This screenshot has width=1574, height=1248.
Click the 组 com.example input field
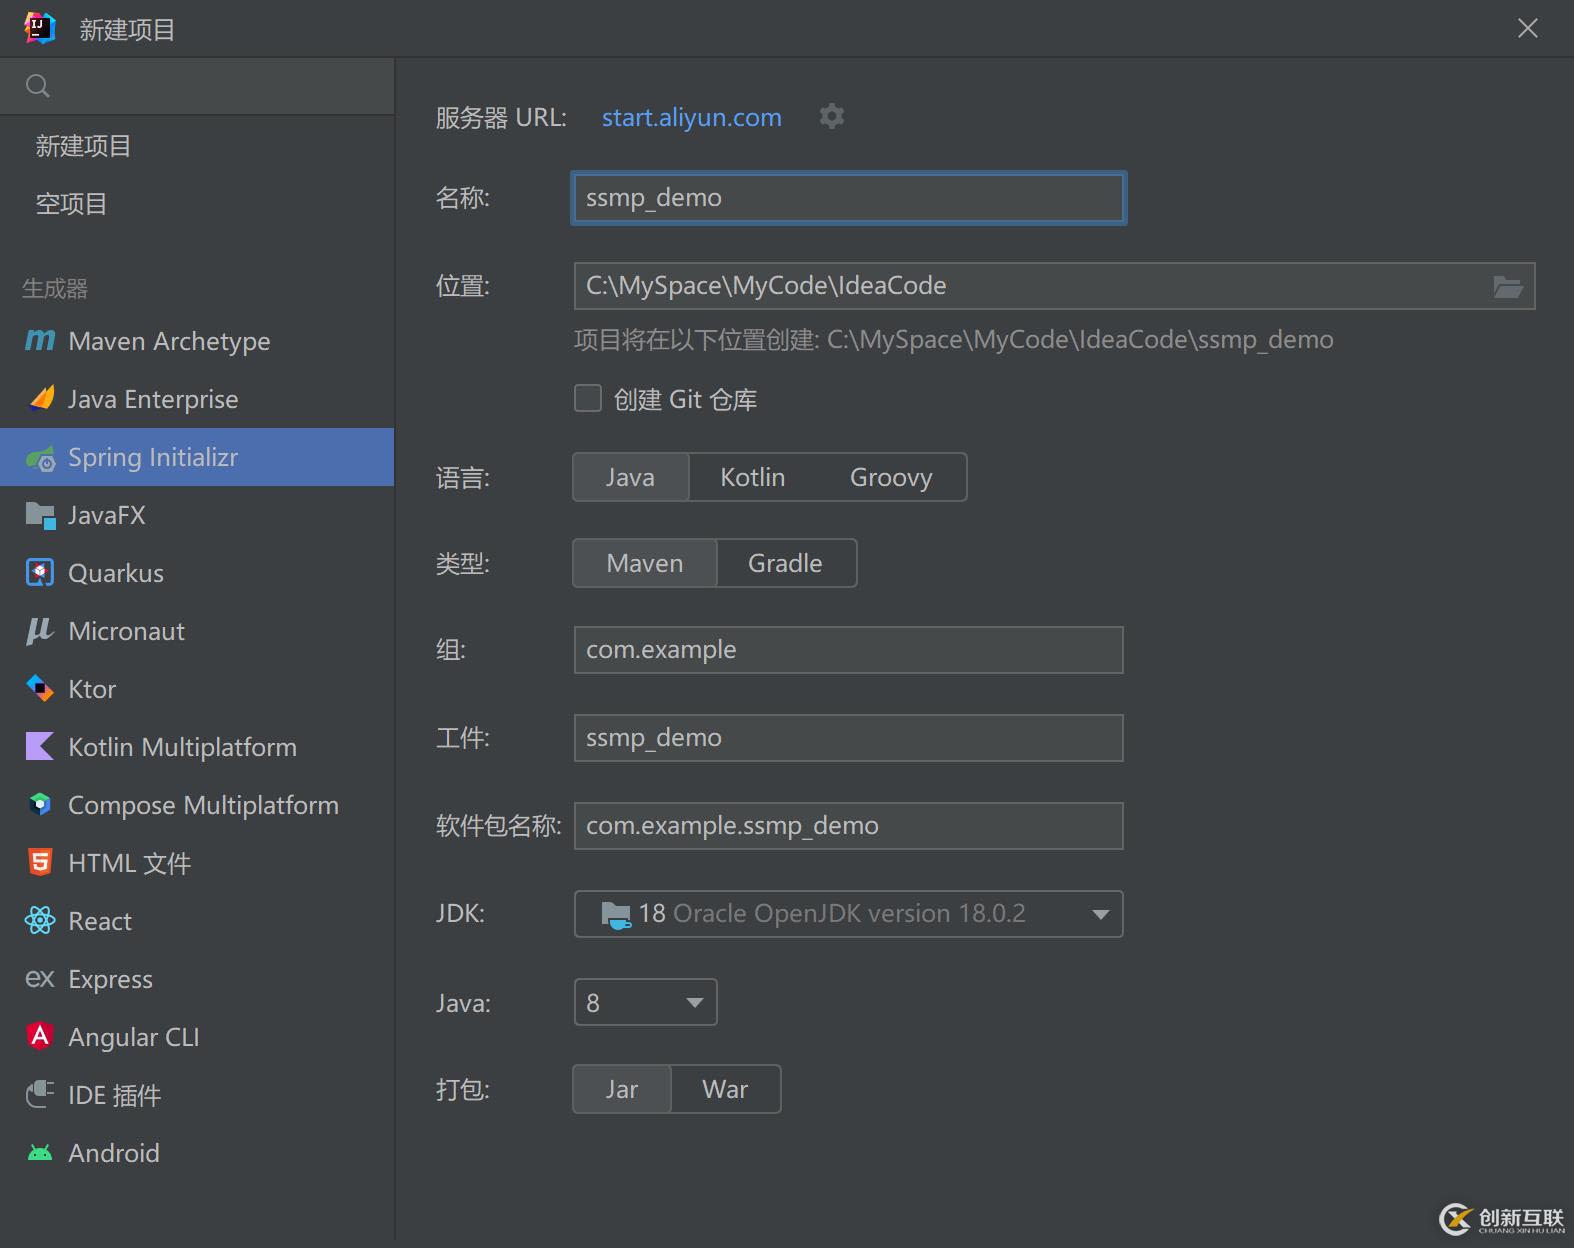coord(848,650)
